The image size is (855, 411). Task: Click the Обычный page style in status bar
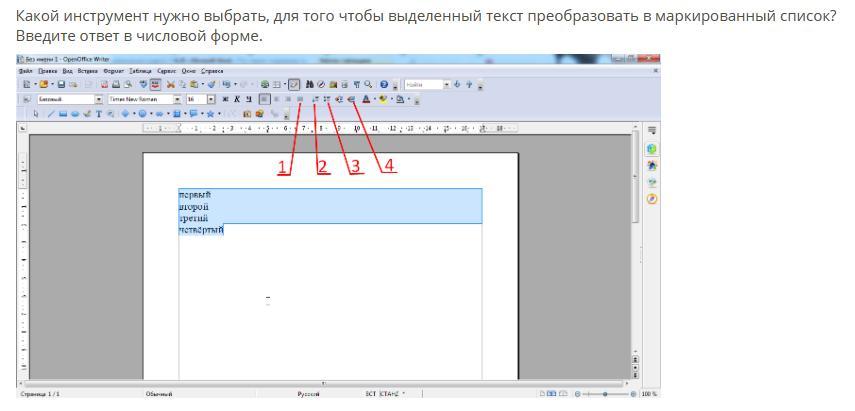point(159,394)
